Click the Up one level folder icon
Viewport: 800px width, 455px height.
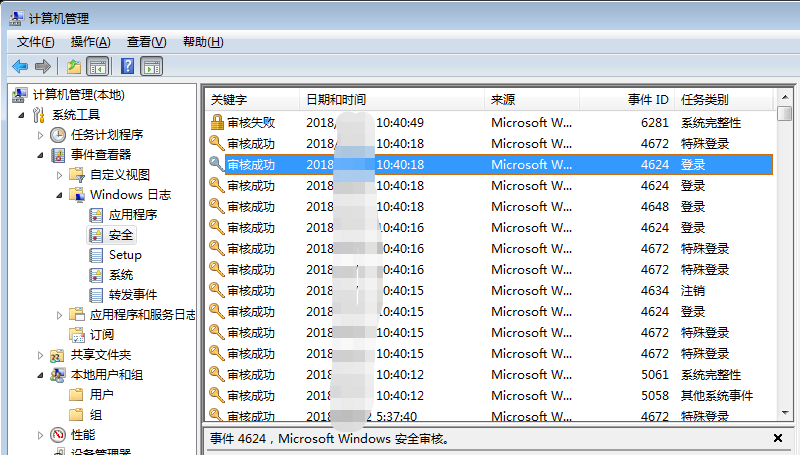pyautogui.click(x=73, y=66)
